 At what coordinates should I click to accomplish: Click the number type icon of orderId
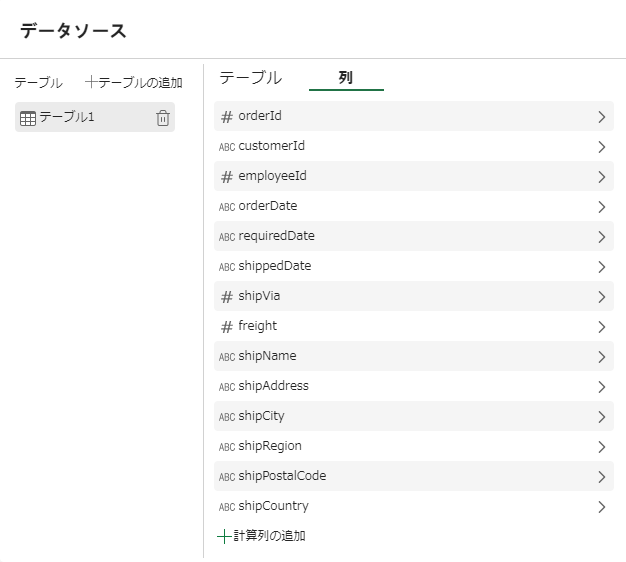pos(226,117)
